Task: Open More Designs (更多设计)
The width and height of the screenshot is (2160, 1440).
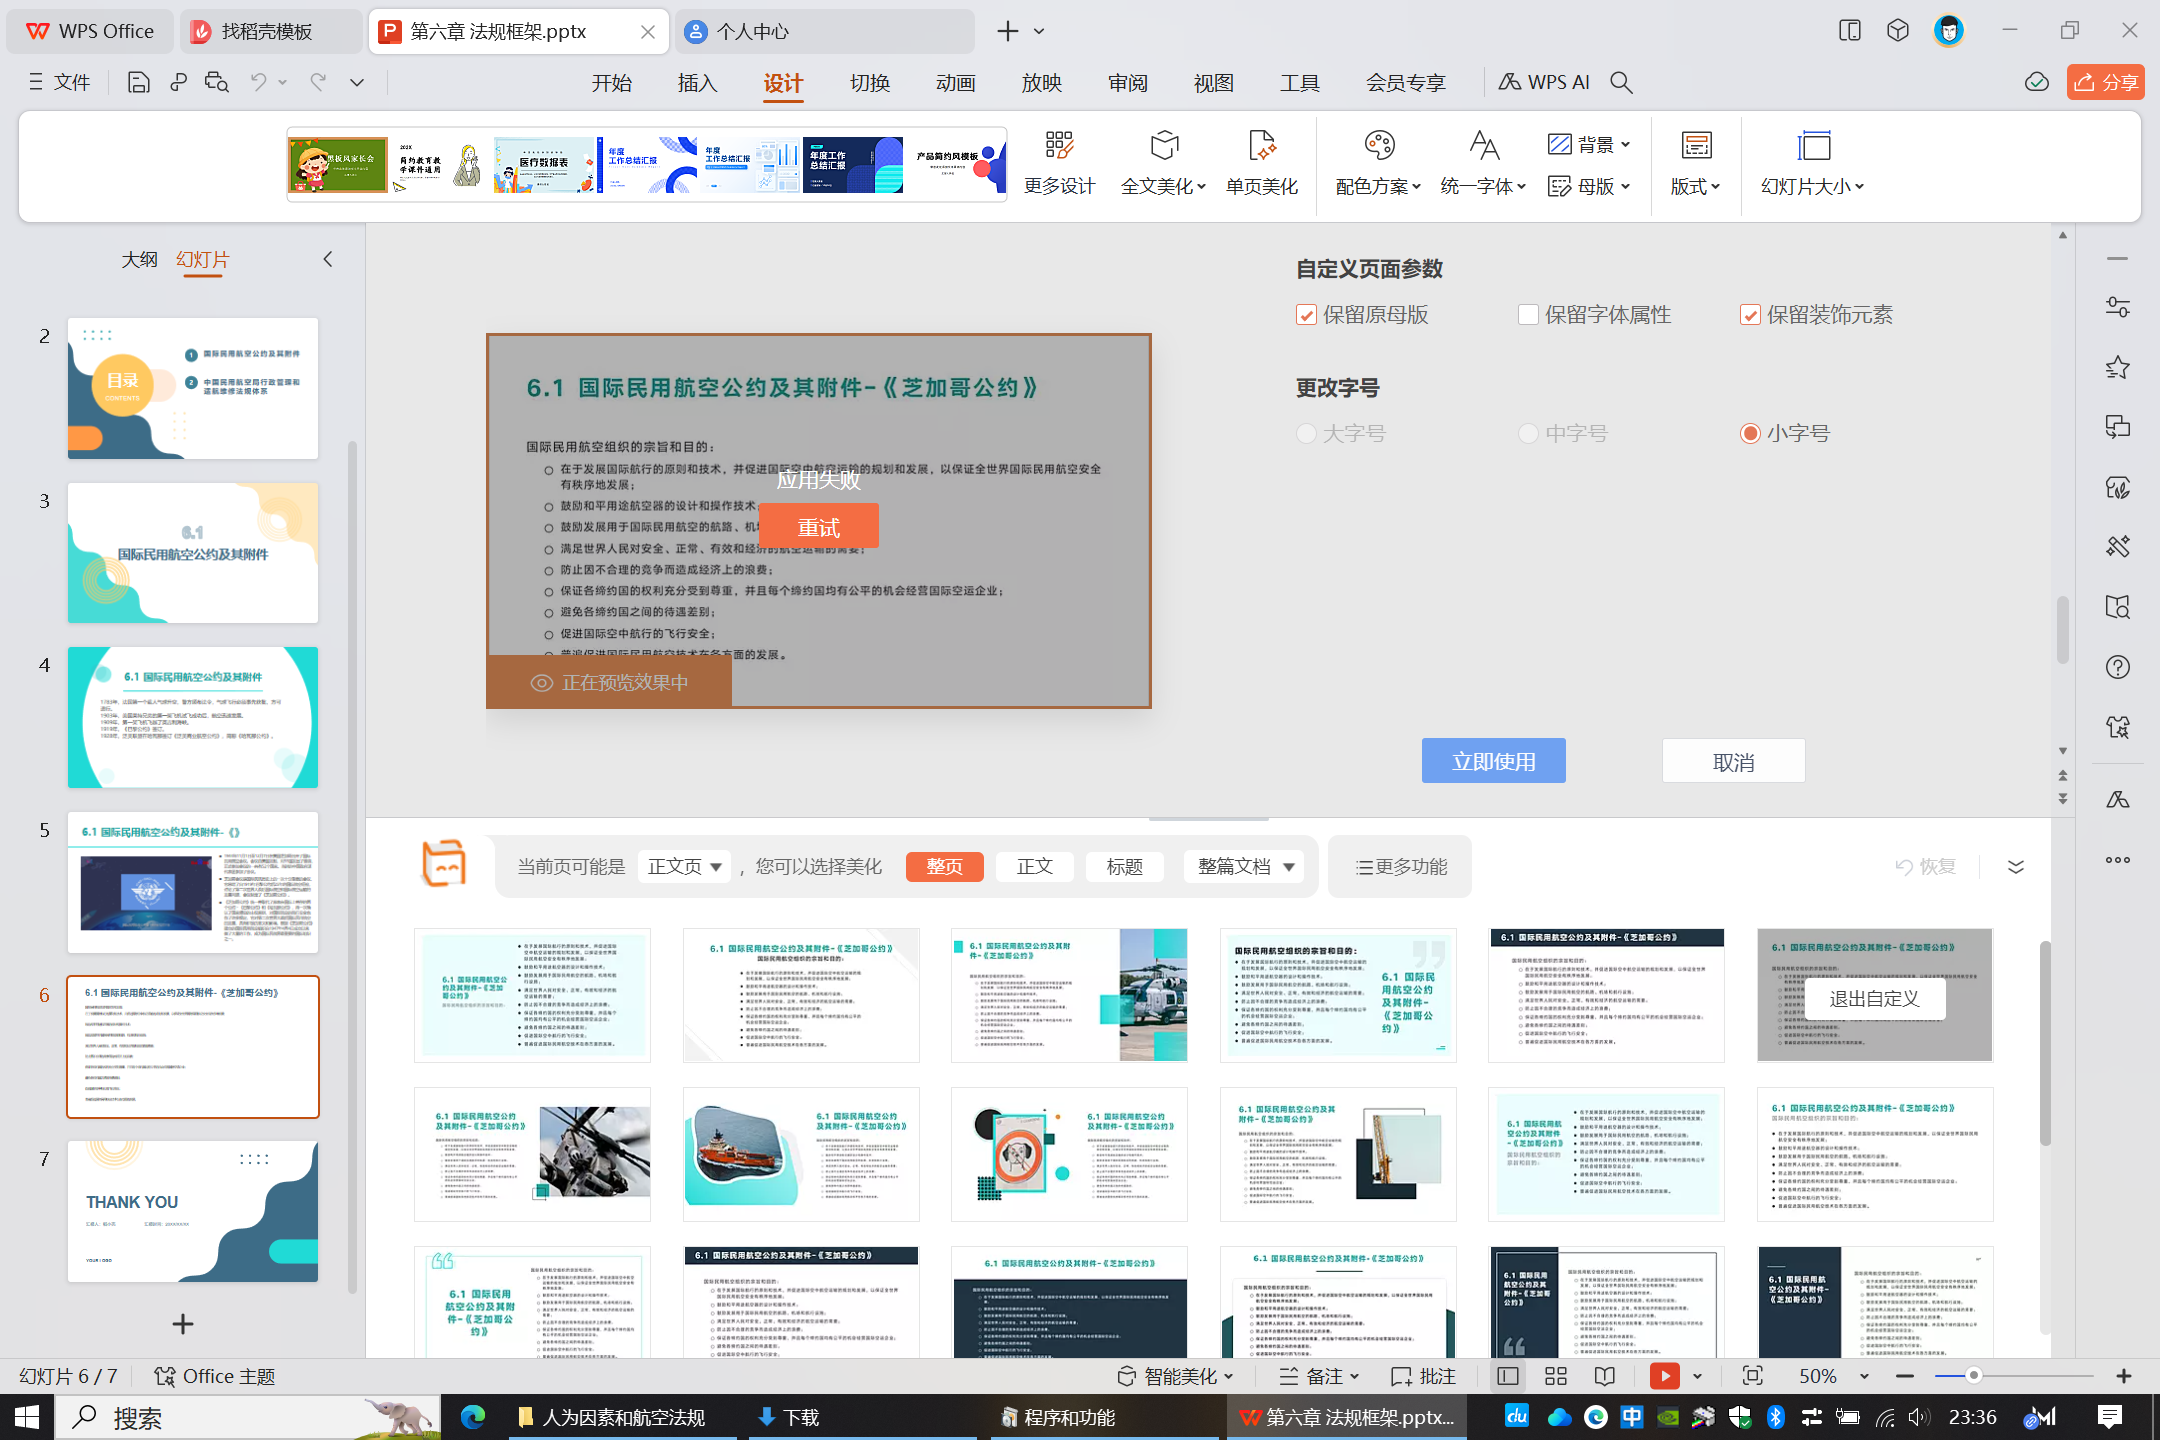Action: click(1059, 163)
